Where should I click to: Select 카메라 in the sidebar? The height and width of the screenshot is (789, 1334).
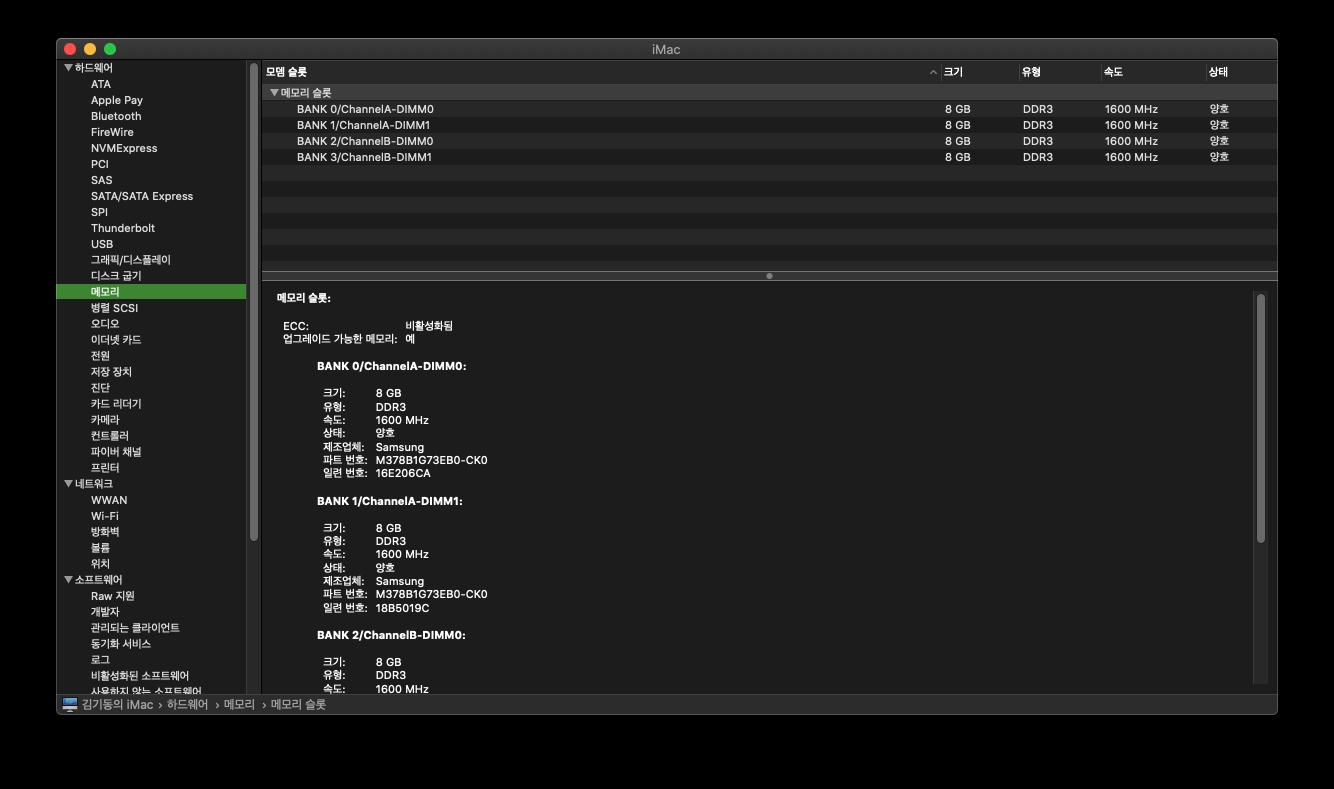(x=105, y=420)
